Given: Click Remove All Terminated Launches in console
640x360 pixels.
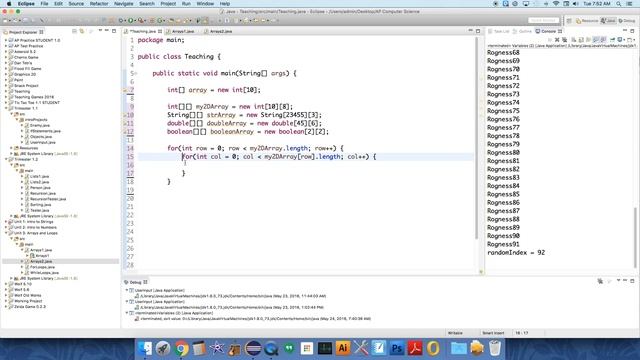Looking at the screenshot, I should pos(564,40).
